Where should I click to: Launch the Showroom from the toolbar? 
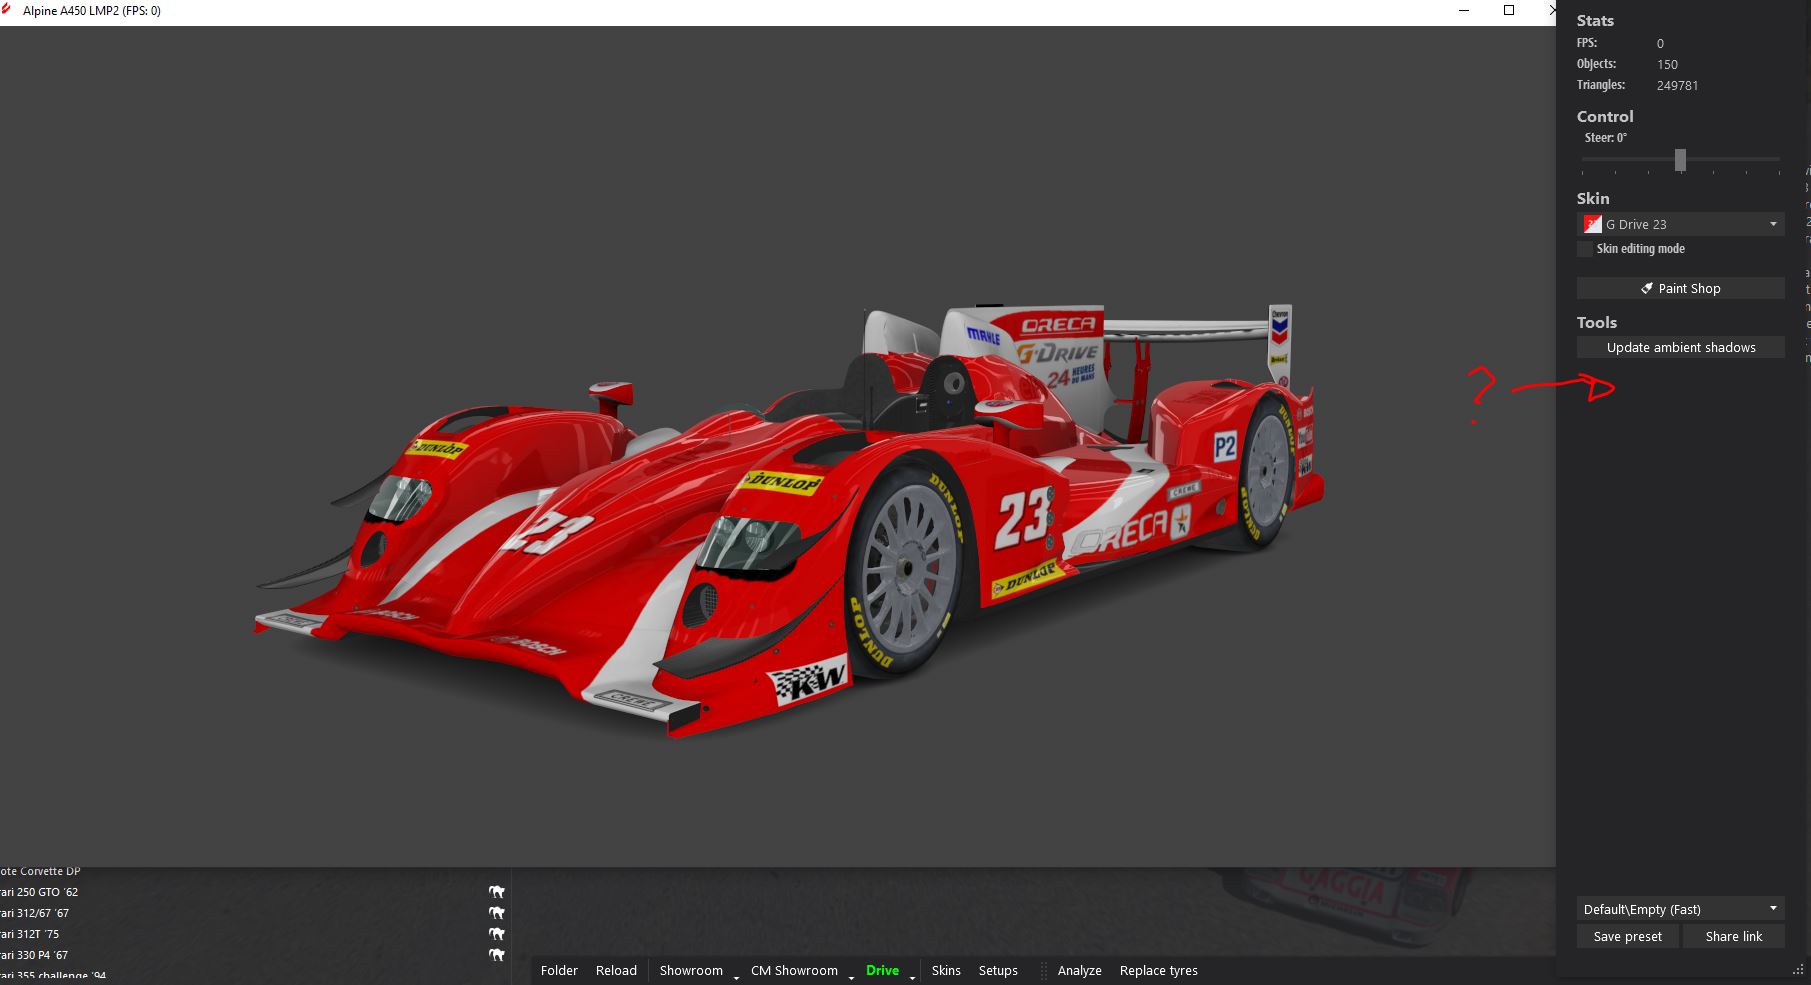pyautogui.click(x=691, y=971)
